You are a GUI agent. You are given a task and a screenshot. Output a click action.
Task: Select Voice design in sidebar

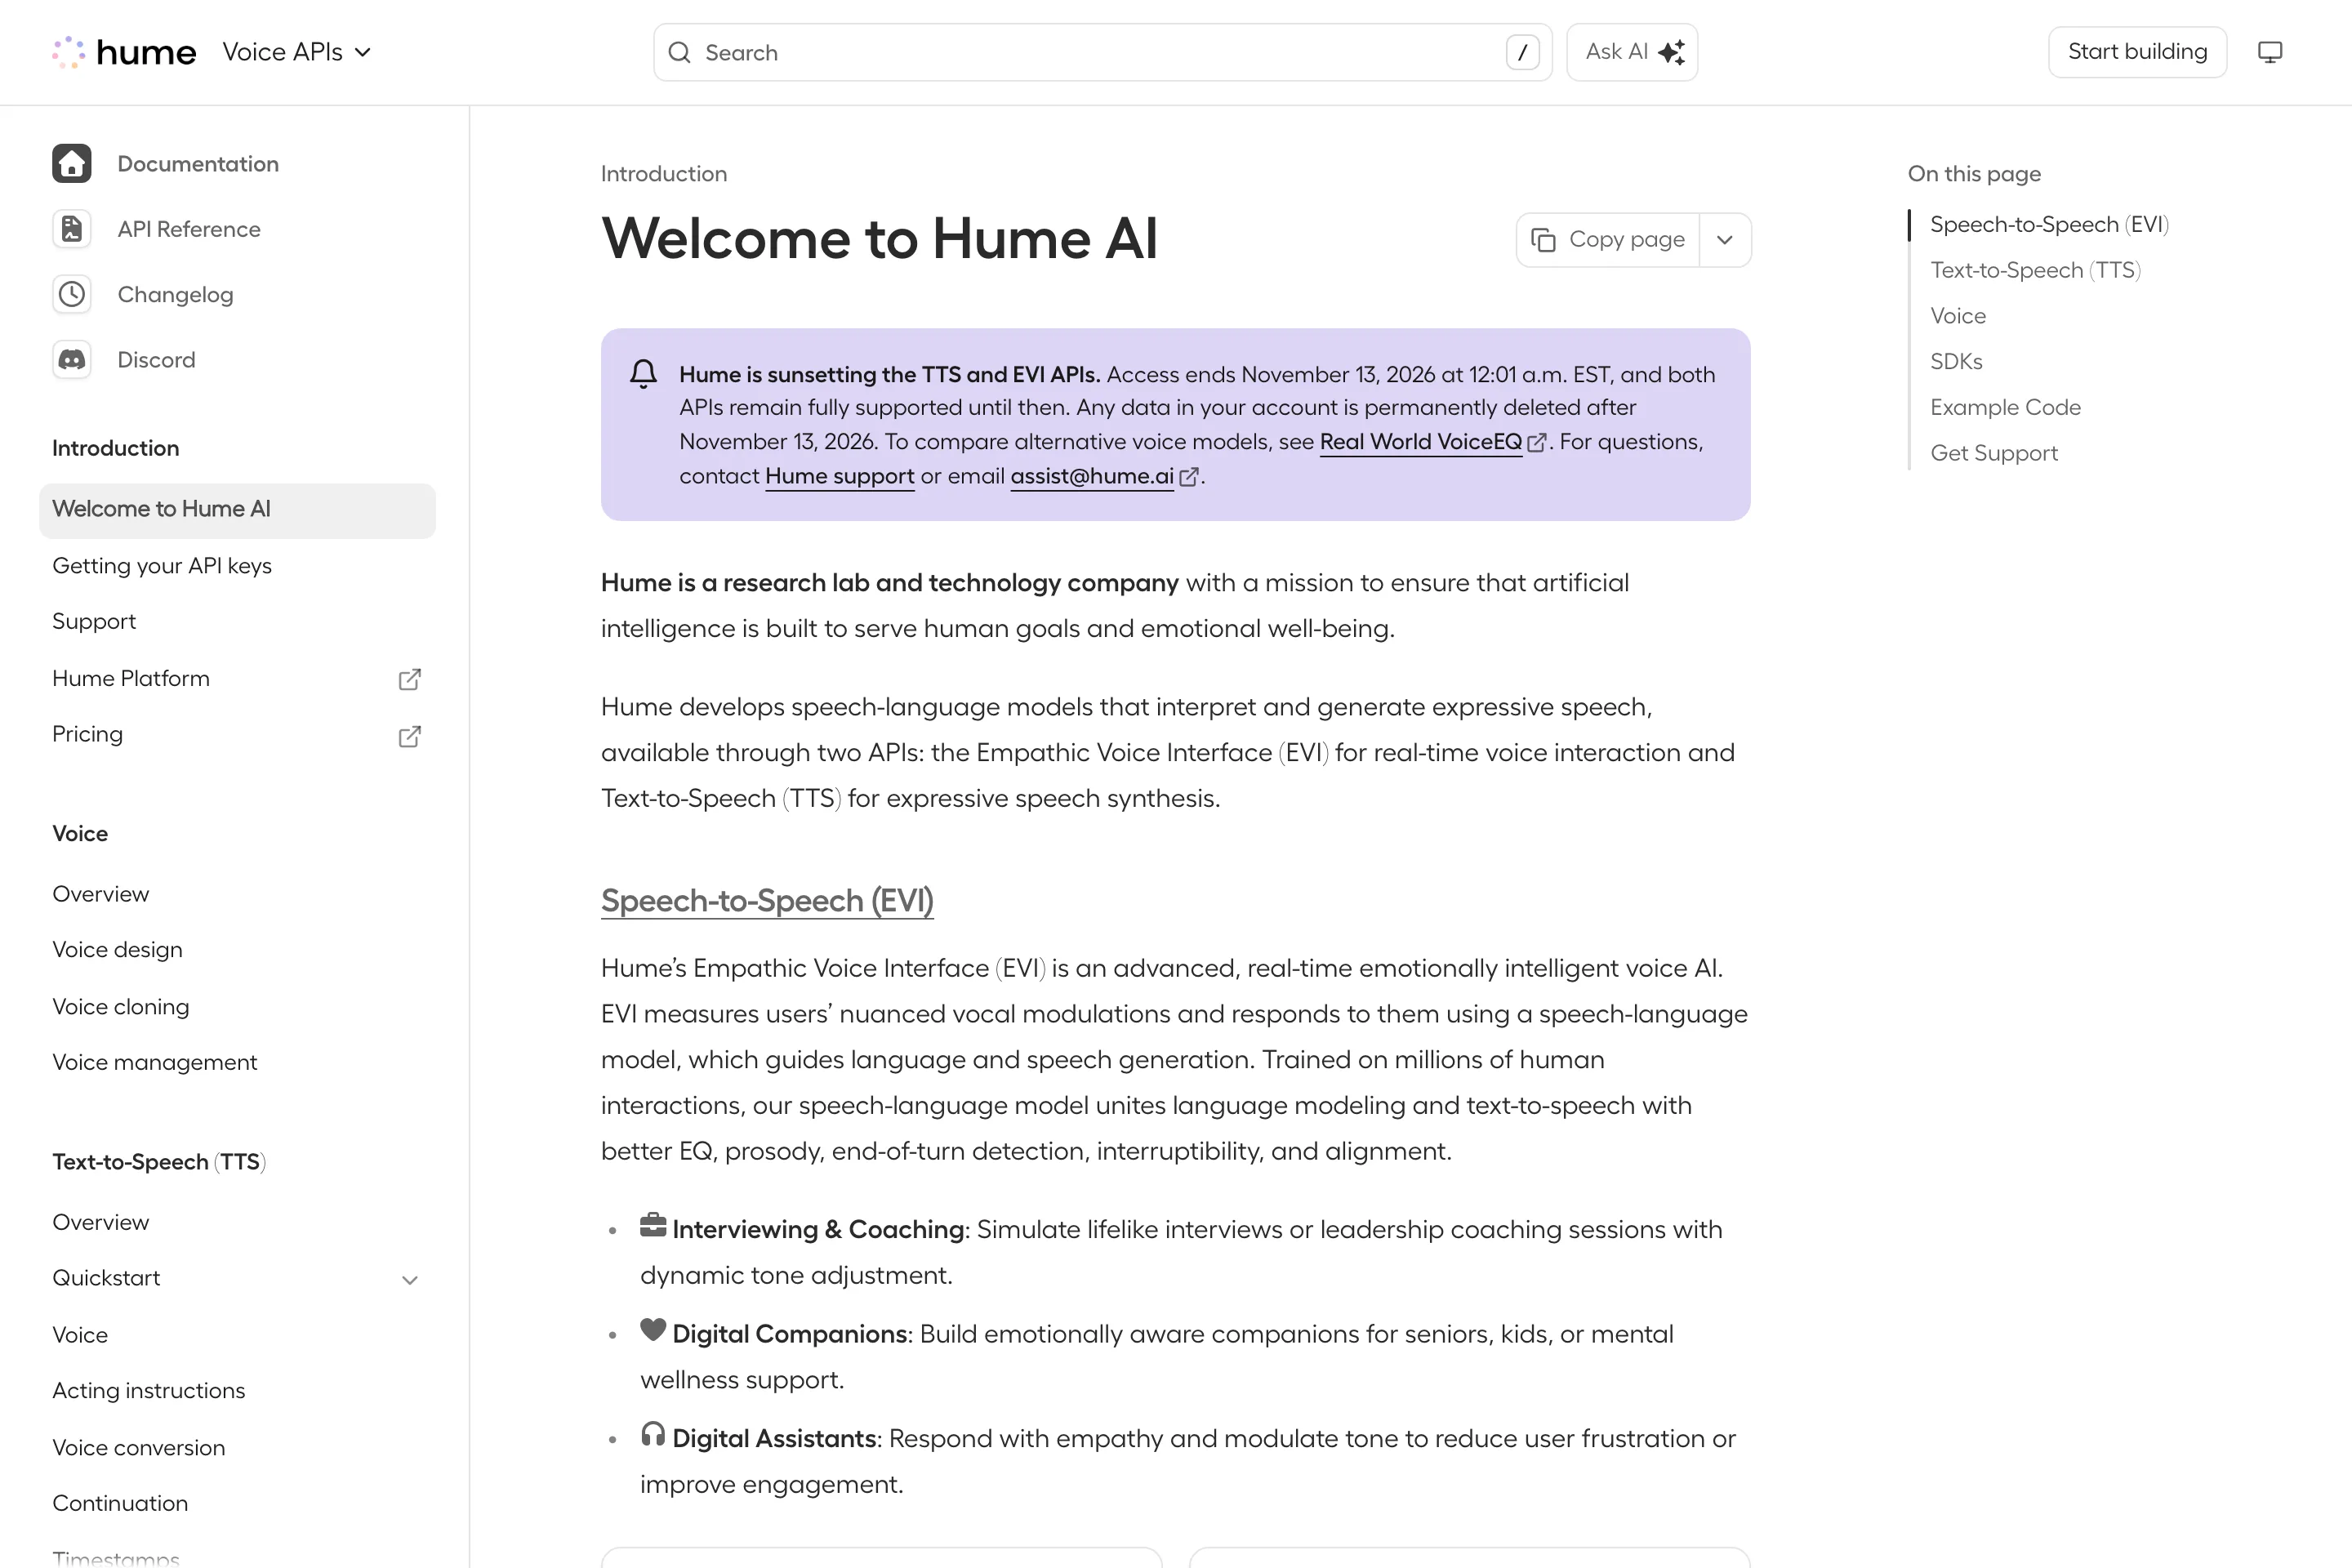tap(237, 950)
